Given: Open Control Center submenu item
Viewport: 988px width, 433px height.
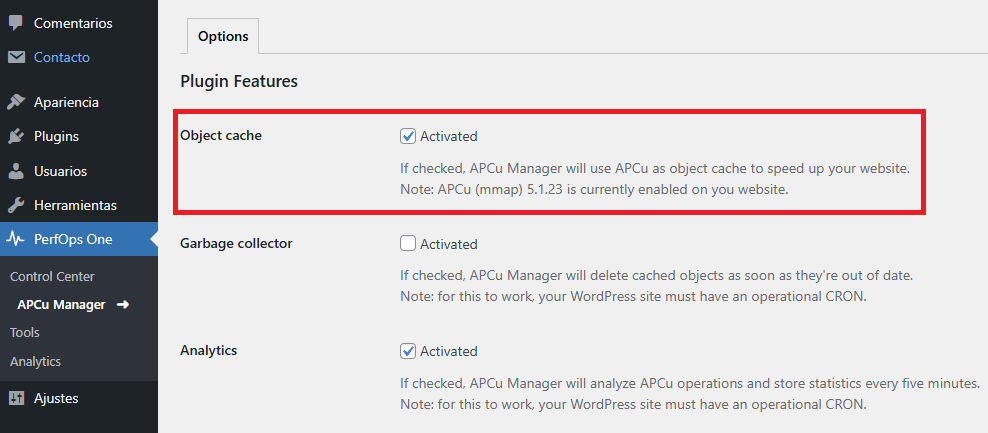Looking at the screenshot, I should tap(52, 276).
